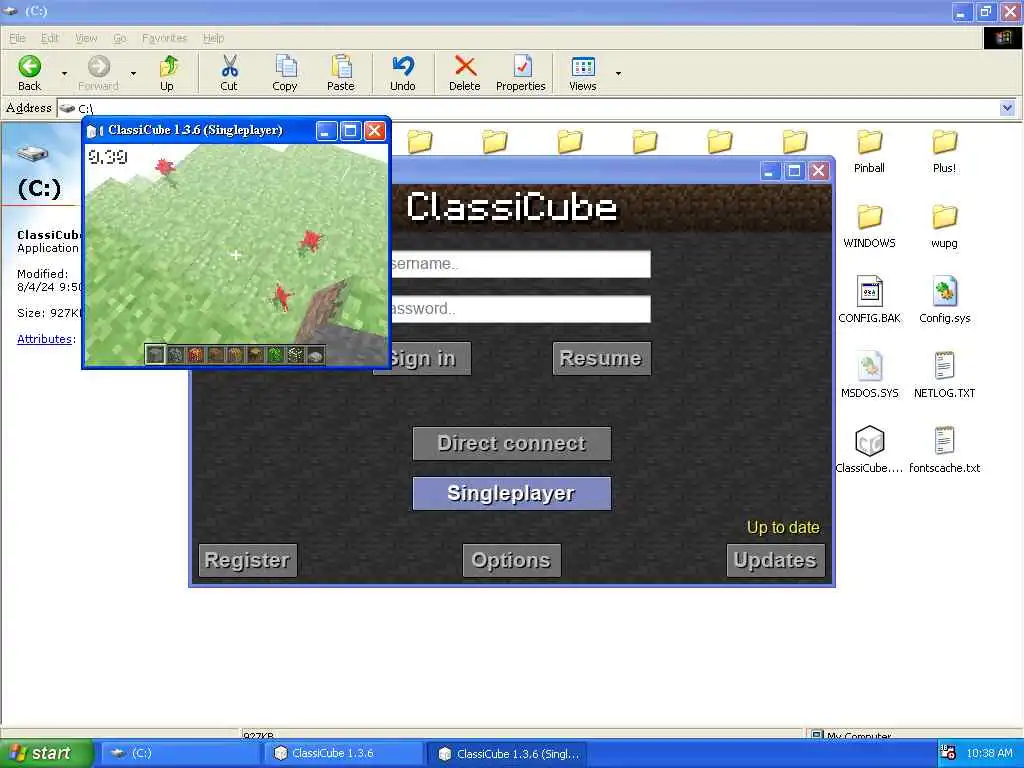Image resolution: width=1024 pixels, height=768 pixels.
Task: Open the Views dropdown arrow
Action: [618, 73]
